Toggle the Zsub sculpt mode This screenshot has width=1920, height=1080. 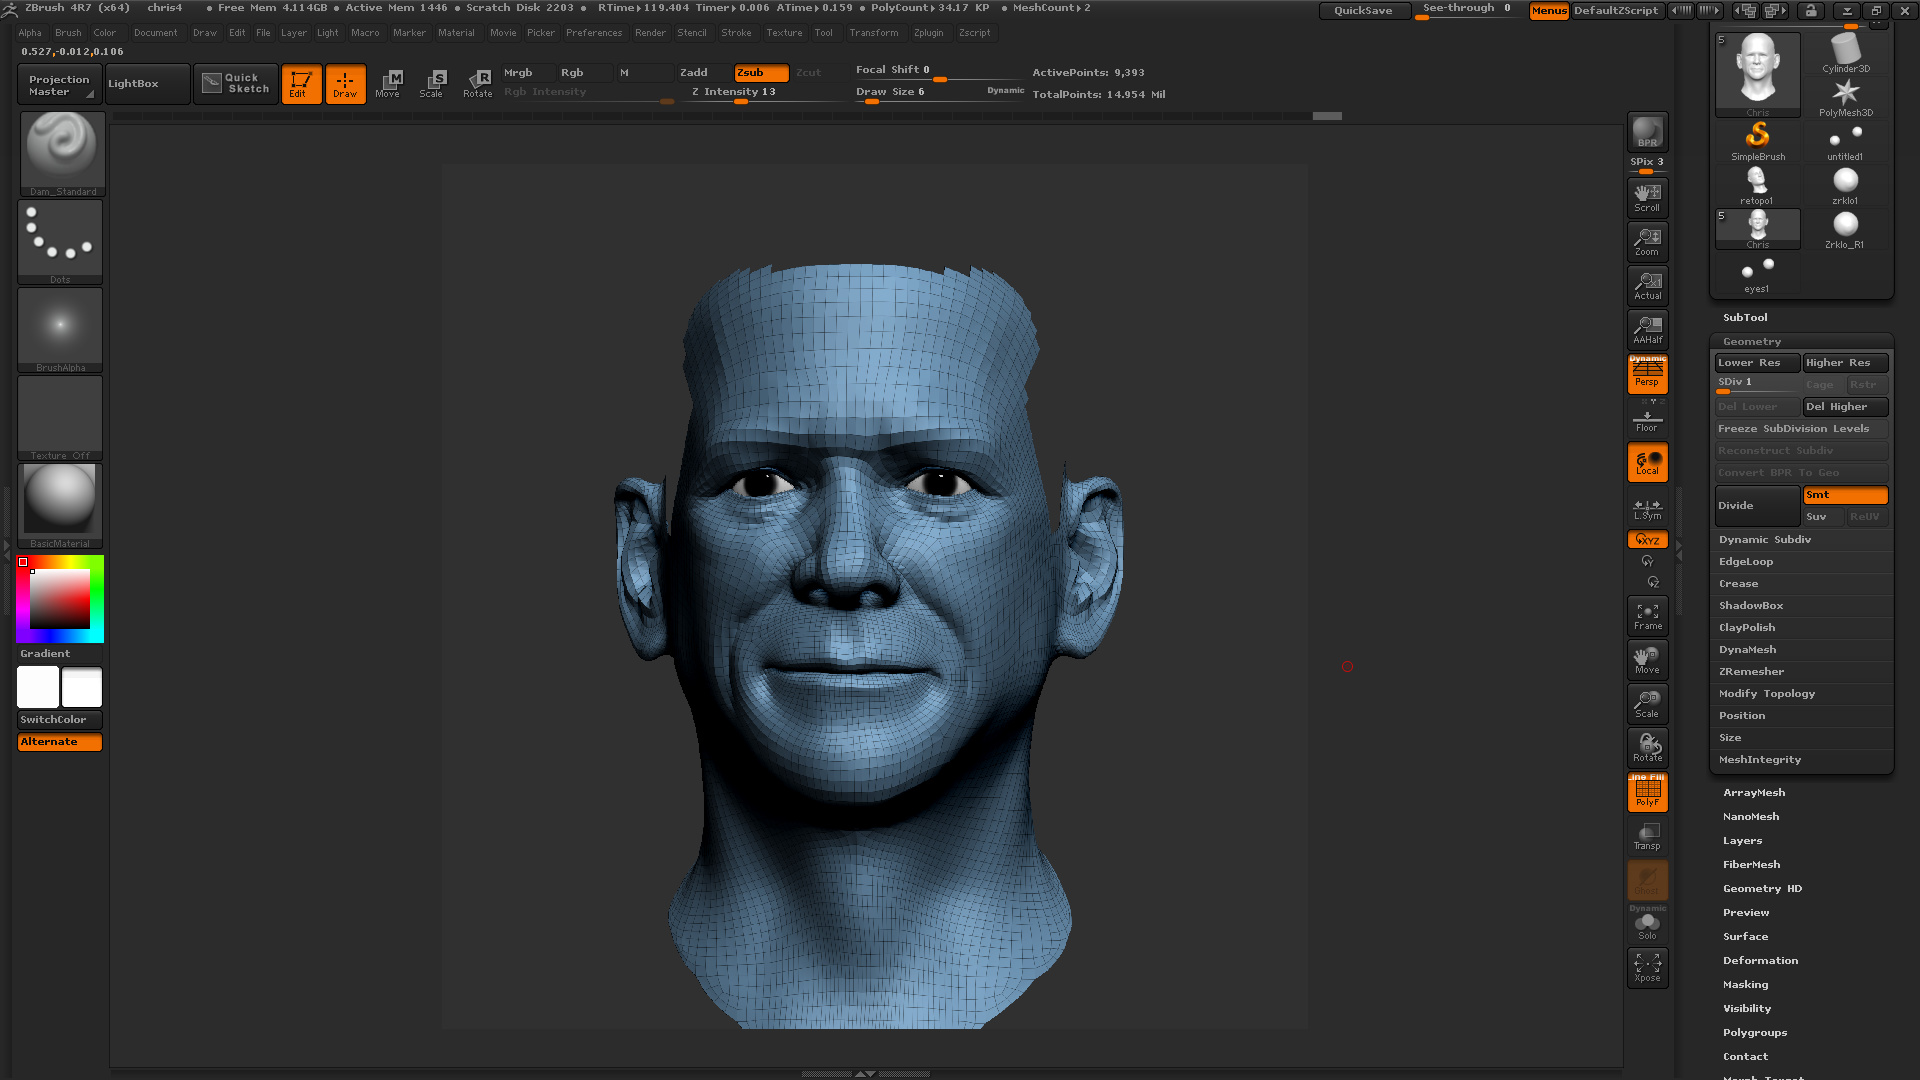(761, 73)
